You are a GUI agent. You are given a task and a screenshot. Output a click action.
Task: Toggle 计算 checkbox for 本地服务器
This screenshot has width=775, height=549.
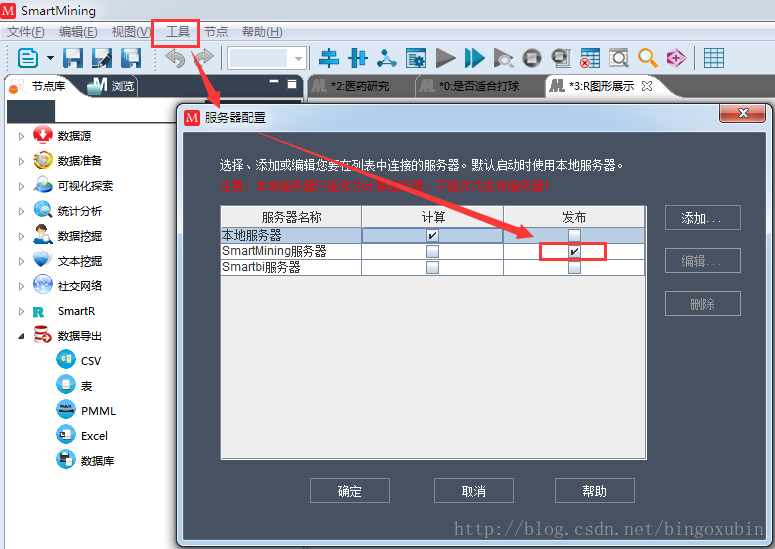click(x=432, y=235)
